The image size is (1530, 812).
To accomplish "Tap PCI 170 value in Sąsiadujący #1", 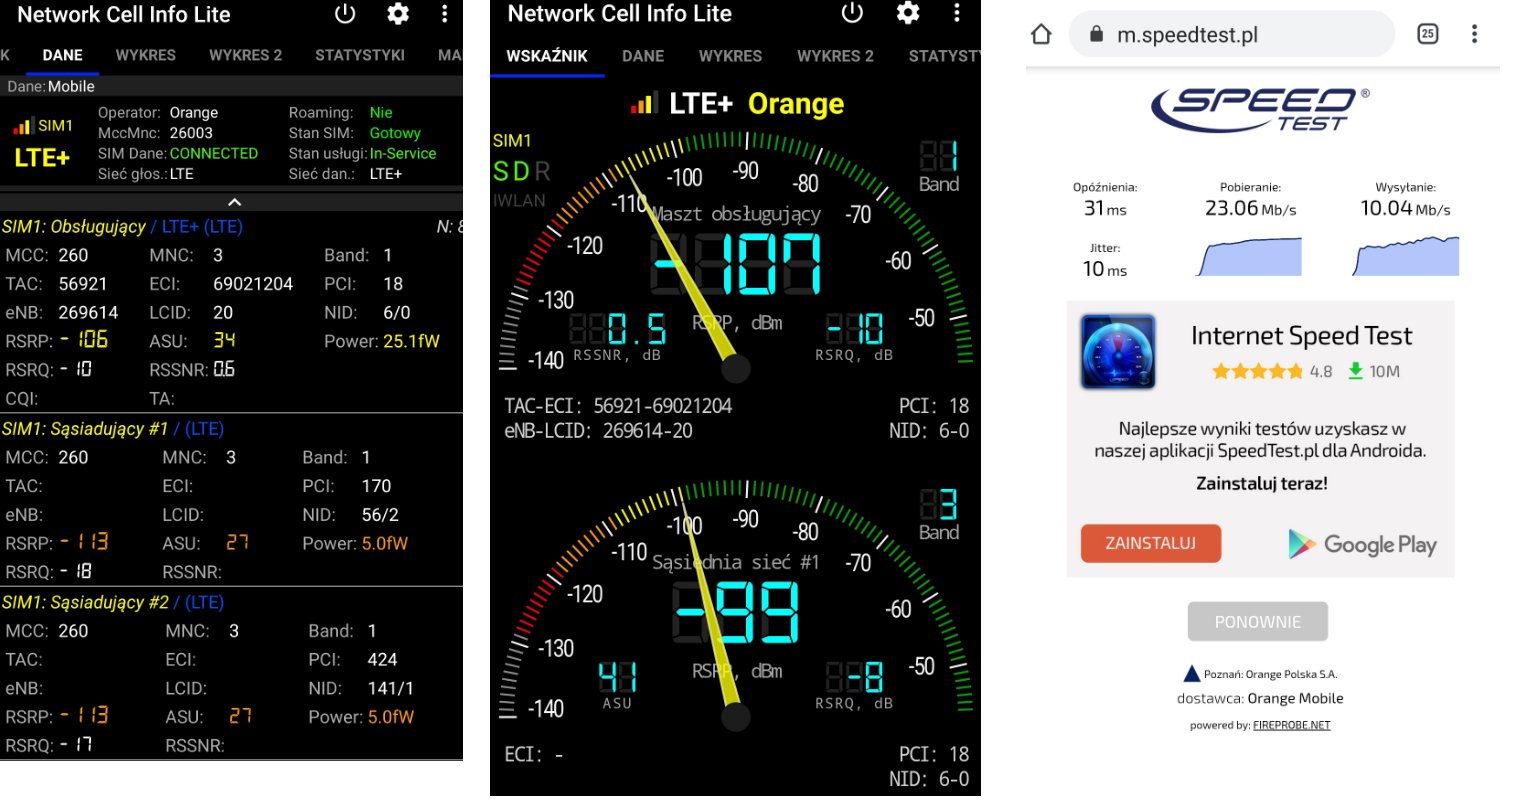I will (376, 486).
